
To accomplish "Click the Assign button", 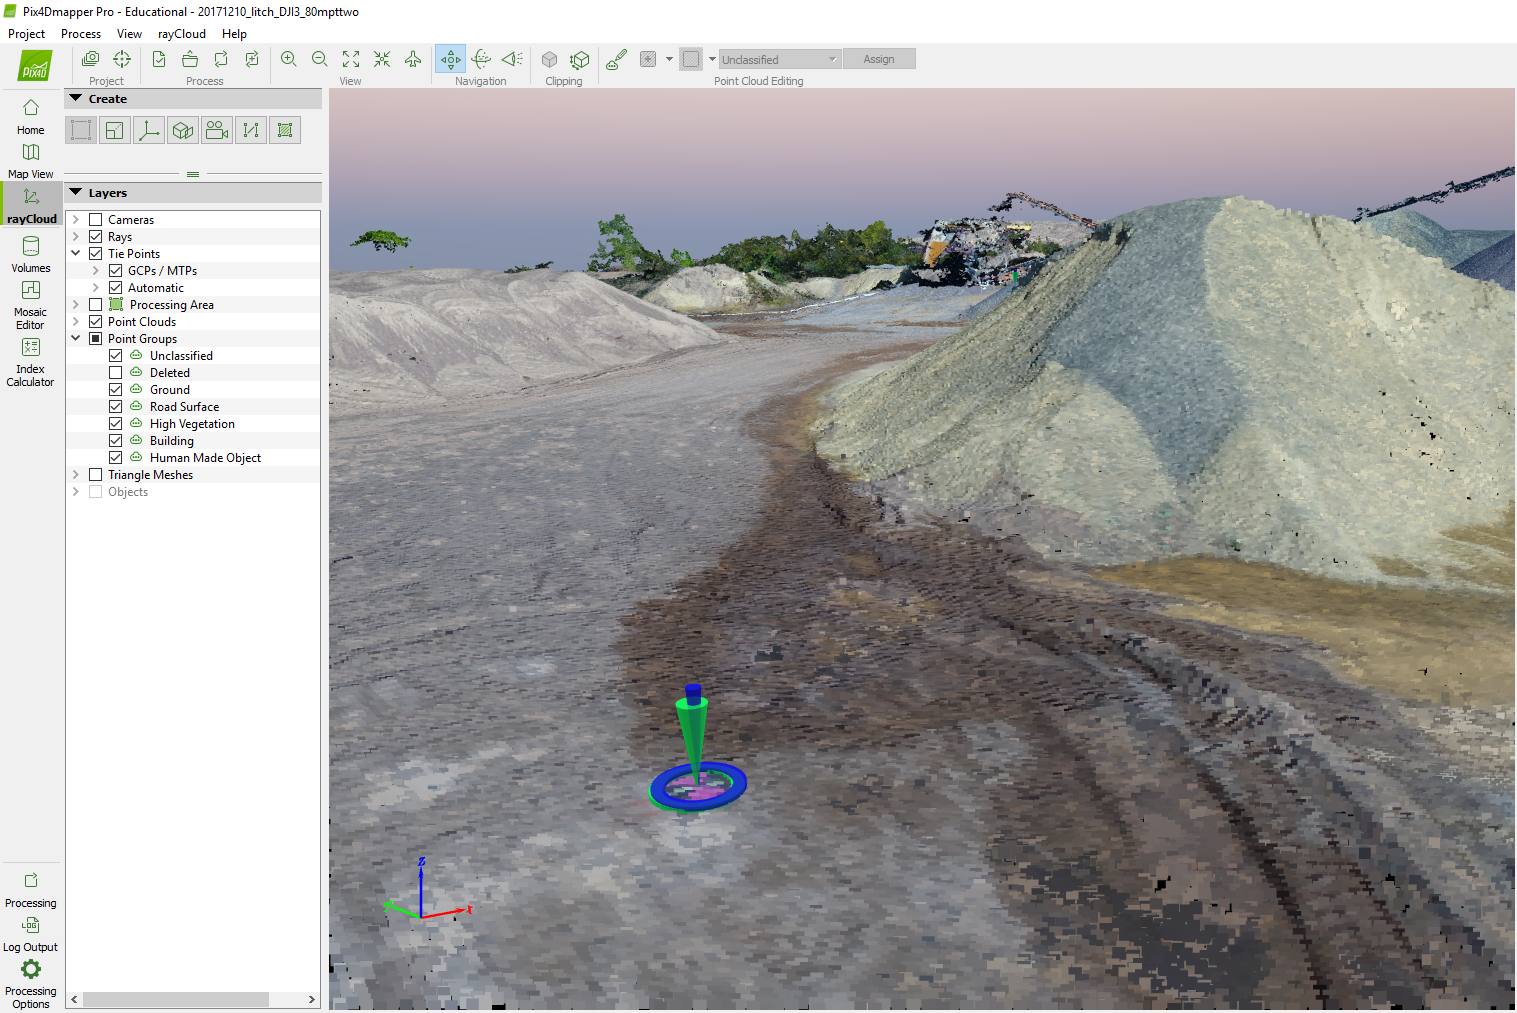I will point(879,58).
